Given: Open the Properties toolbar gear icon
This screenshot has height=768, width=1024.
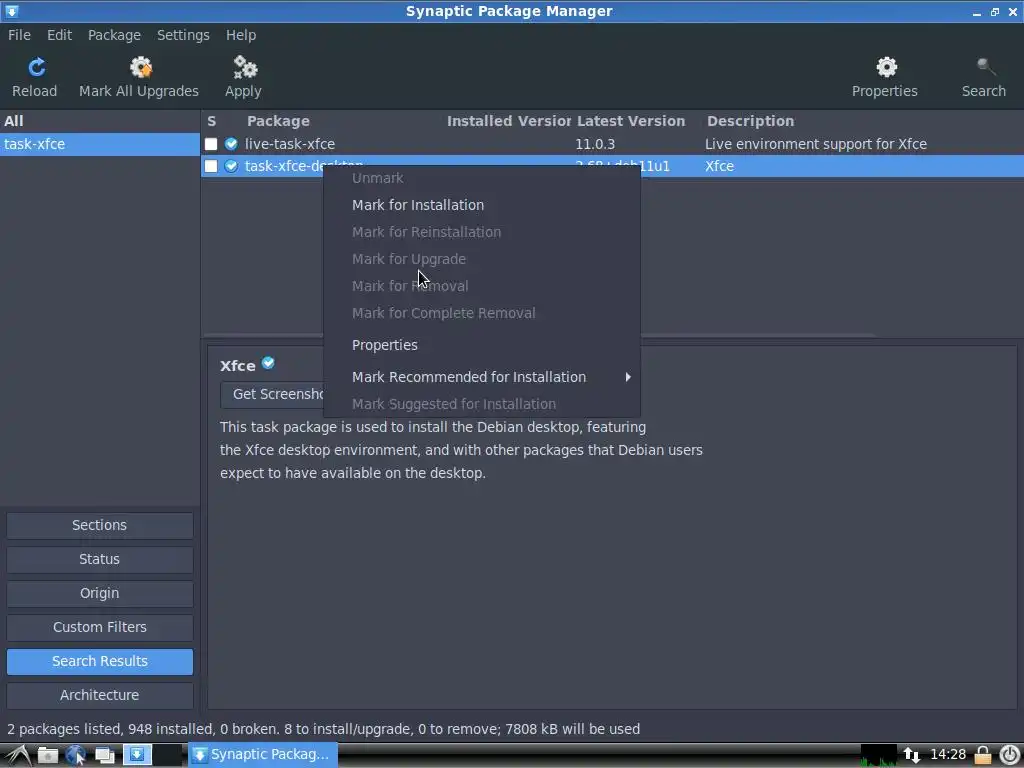Looking at the screenshot, I should 886,67.
